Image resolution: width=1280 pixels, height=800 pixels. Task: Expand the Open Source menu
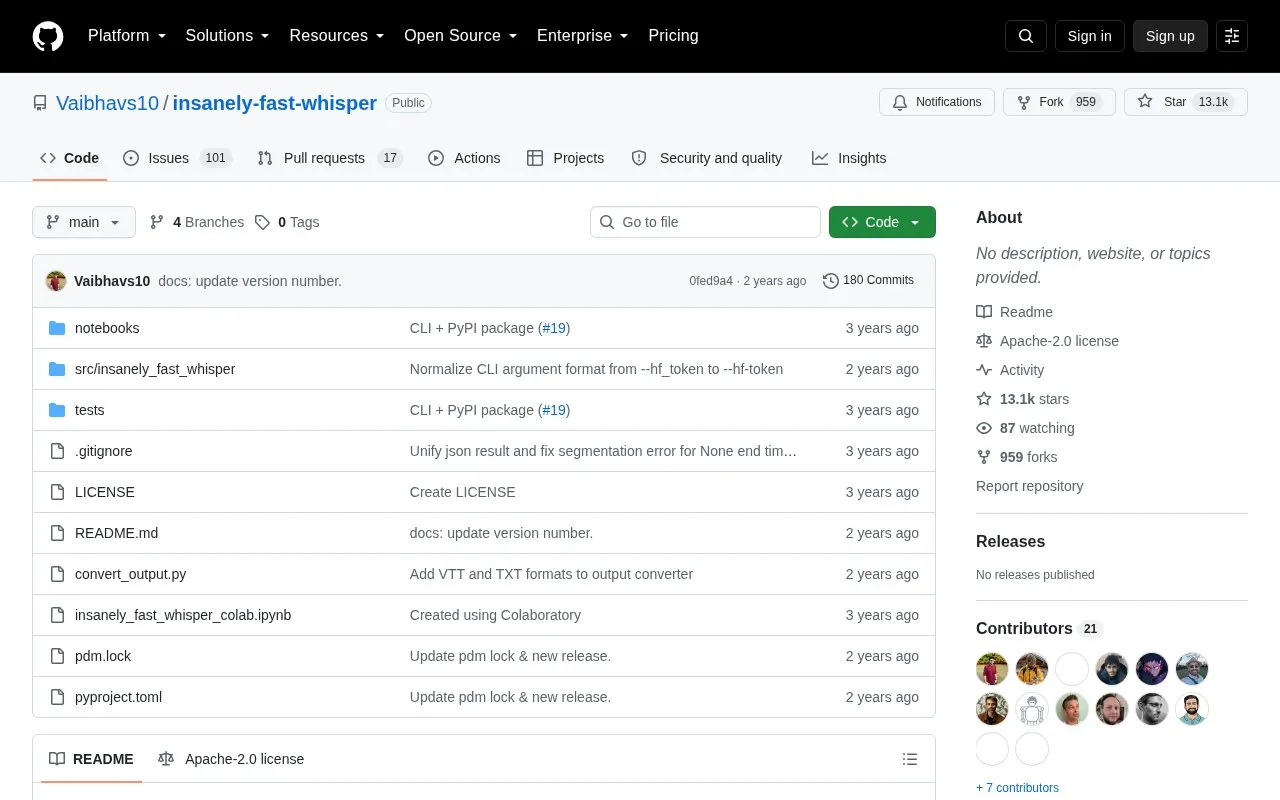pyautogui.click(x=461, y=36)
